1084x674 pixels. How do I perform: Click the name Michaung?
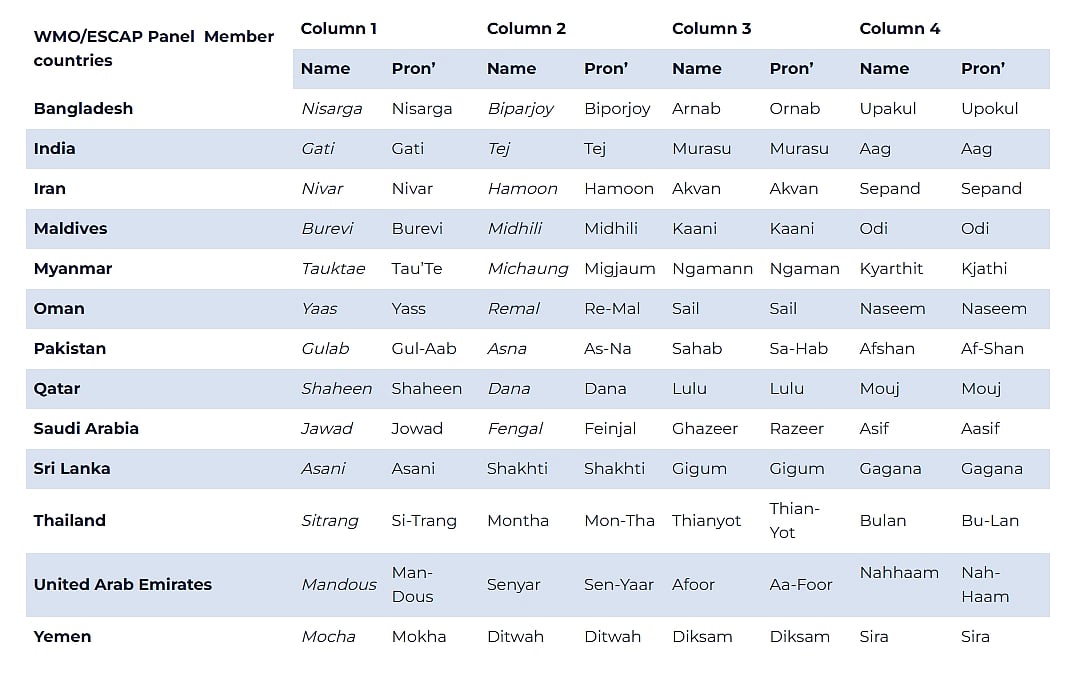click(527, 268)
